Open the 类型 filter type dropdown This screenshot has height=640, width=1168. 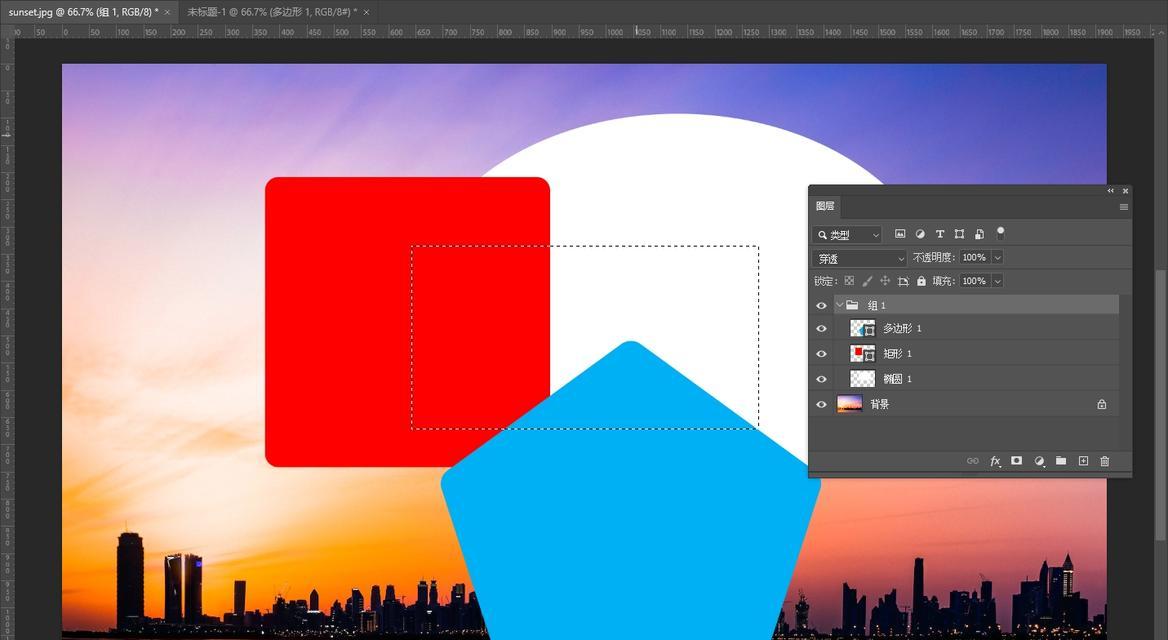click(847, 235)
